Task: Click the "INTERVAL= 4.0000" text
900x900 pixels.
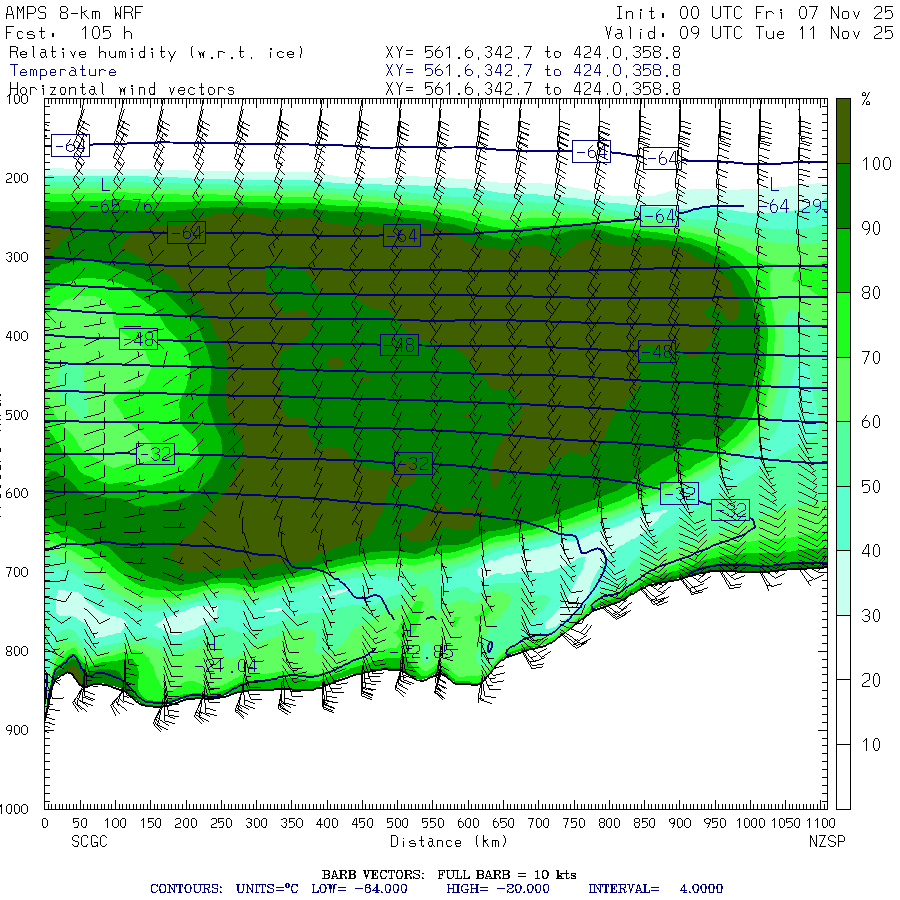Action: [x=655, y=889]
